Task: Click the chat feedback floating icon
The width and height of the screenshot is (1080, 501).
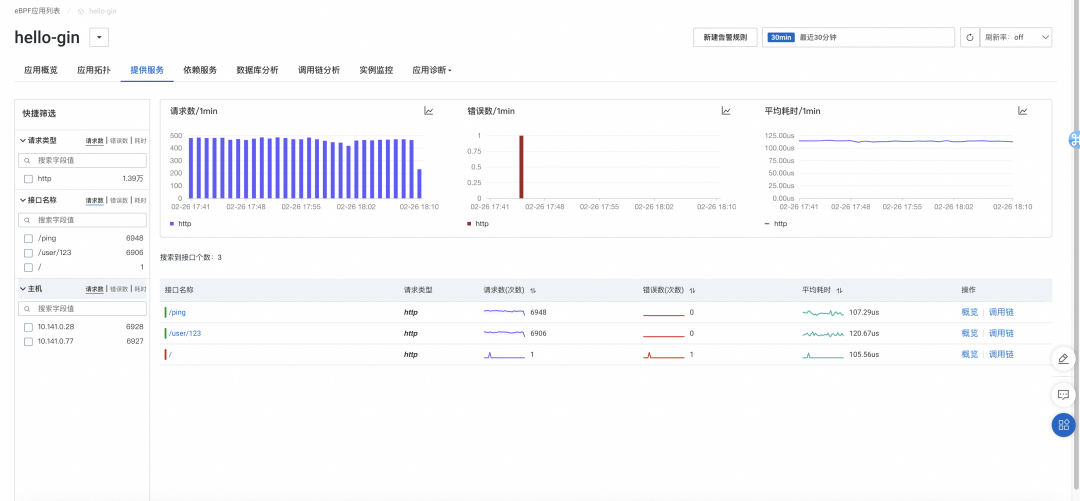Action: click(1063, 395)
